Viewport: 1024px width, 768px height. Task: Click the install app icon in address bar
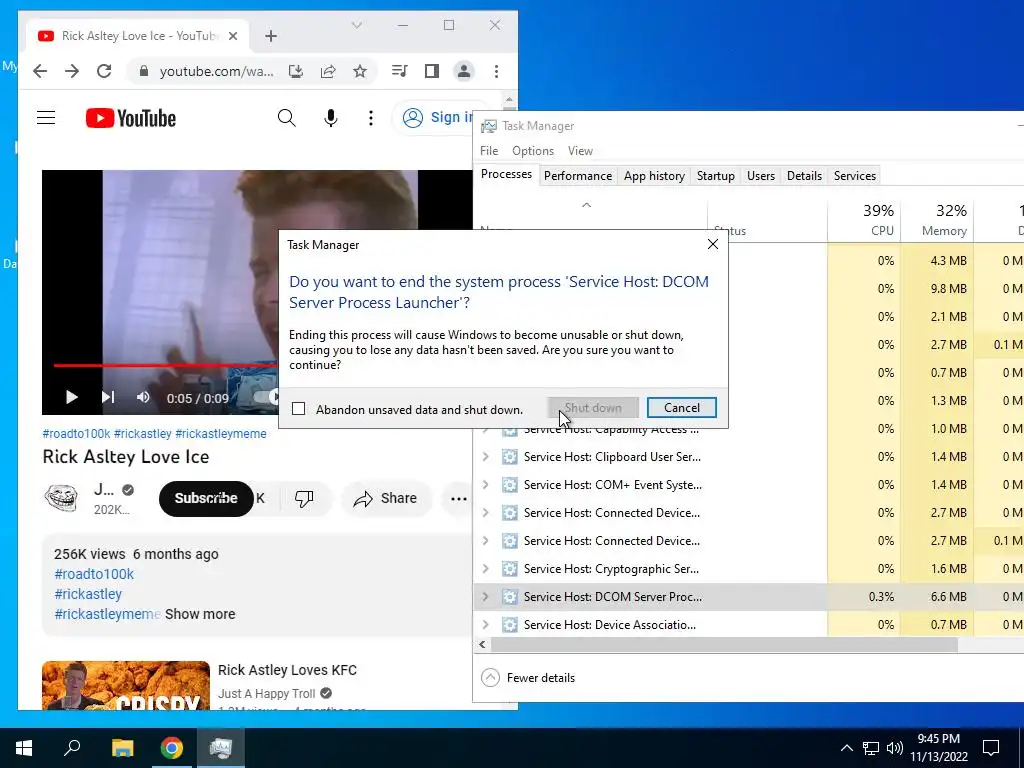point(296,71)
